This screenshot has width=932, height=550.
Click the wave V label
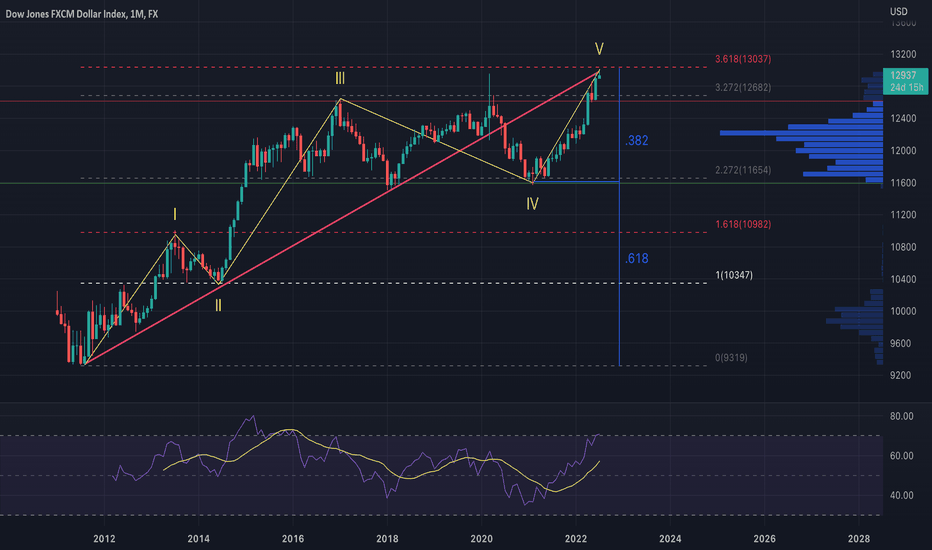[x=599, y=49]
